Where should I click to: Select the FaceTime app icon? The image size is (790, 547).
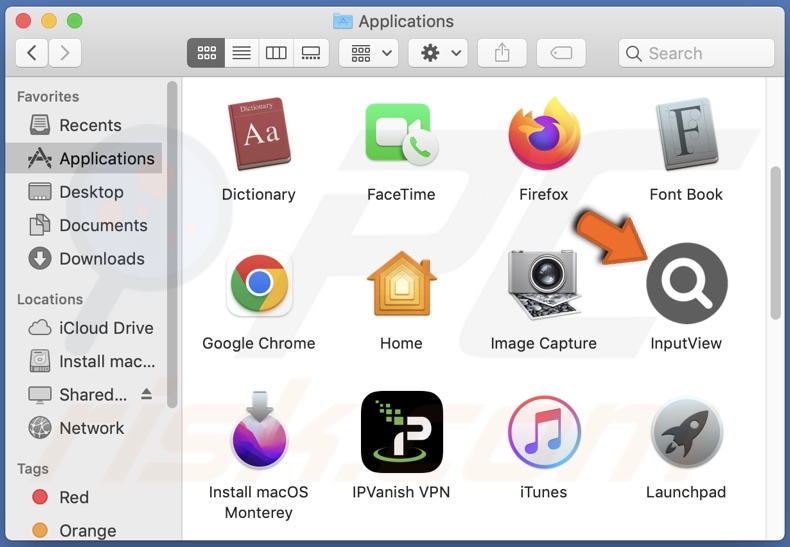point(402,134)
